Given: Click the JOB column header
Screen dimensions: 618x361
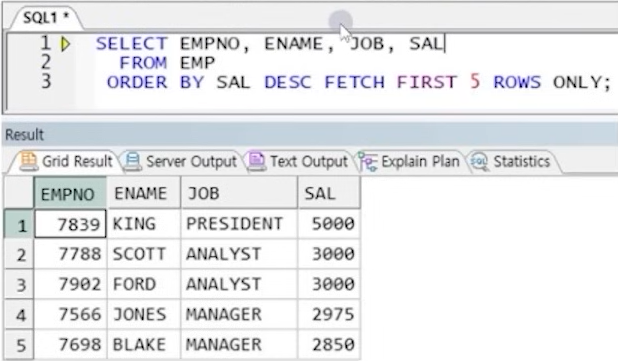Looking at the screenshot, I should tap(239, 193).
